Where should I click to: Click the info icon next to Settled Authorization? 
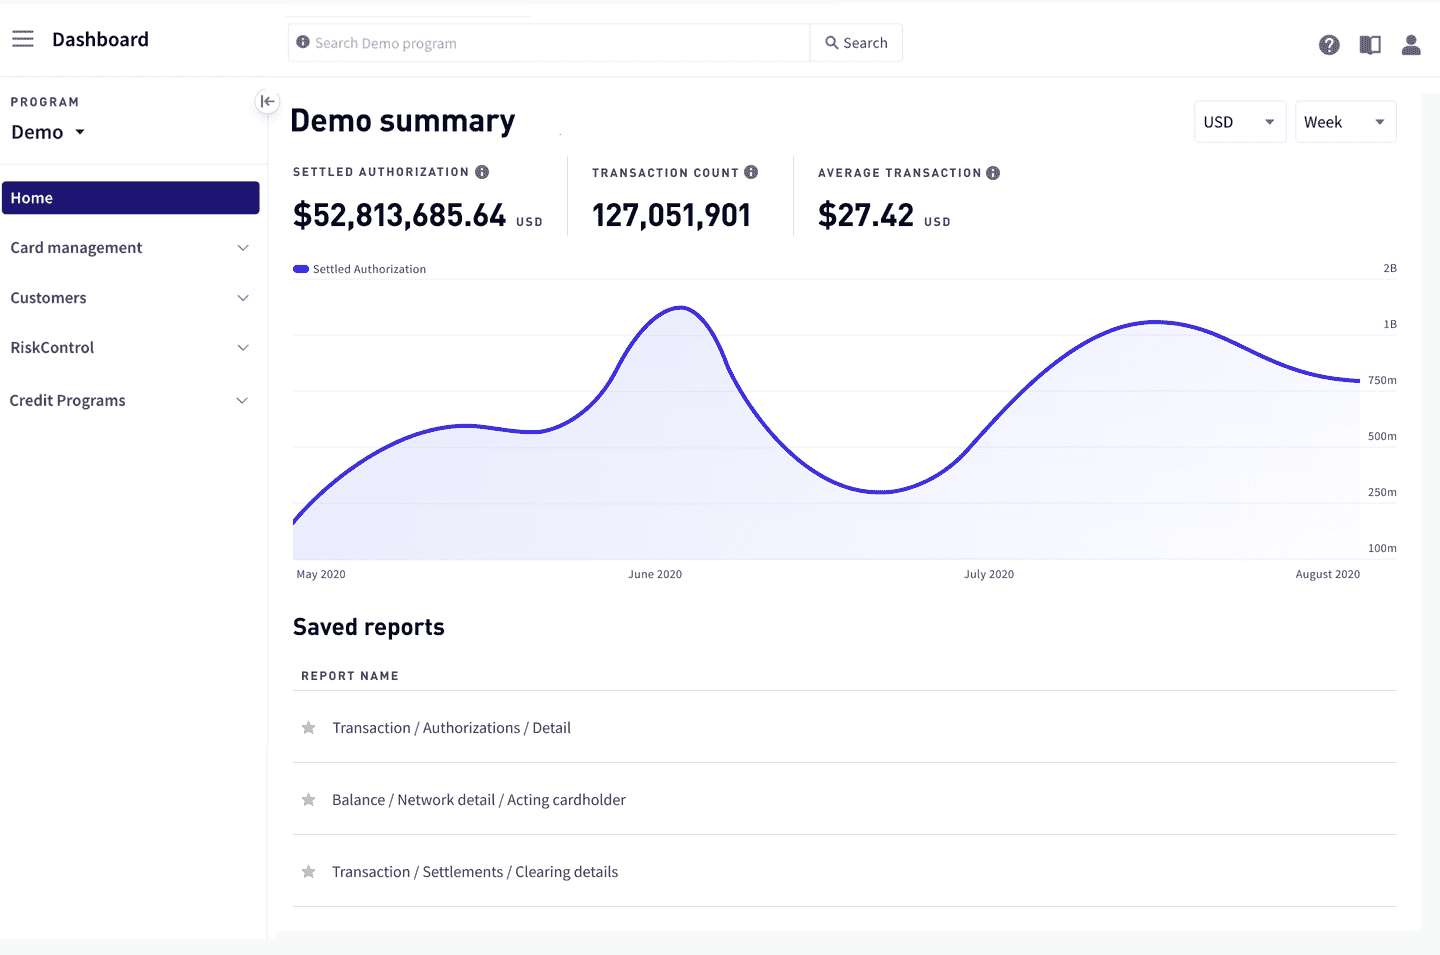(x=483, y=171)
